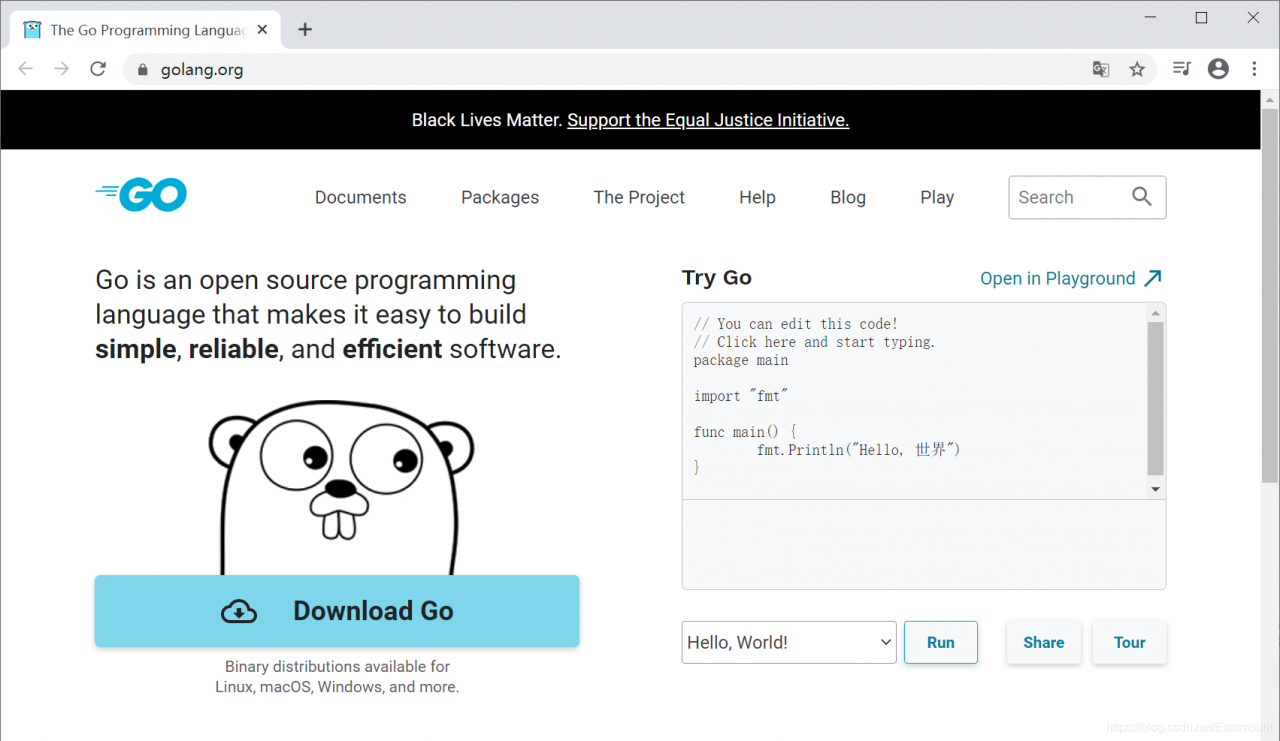This screenshot has height=741, width=1280.
Task: Select the Go Programming Language tab
Action: point(147,30)
